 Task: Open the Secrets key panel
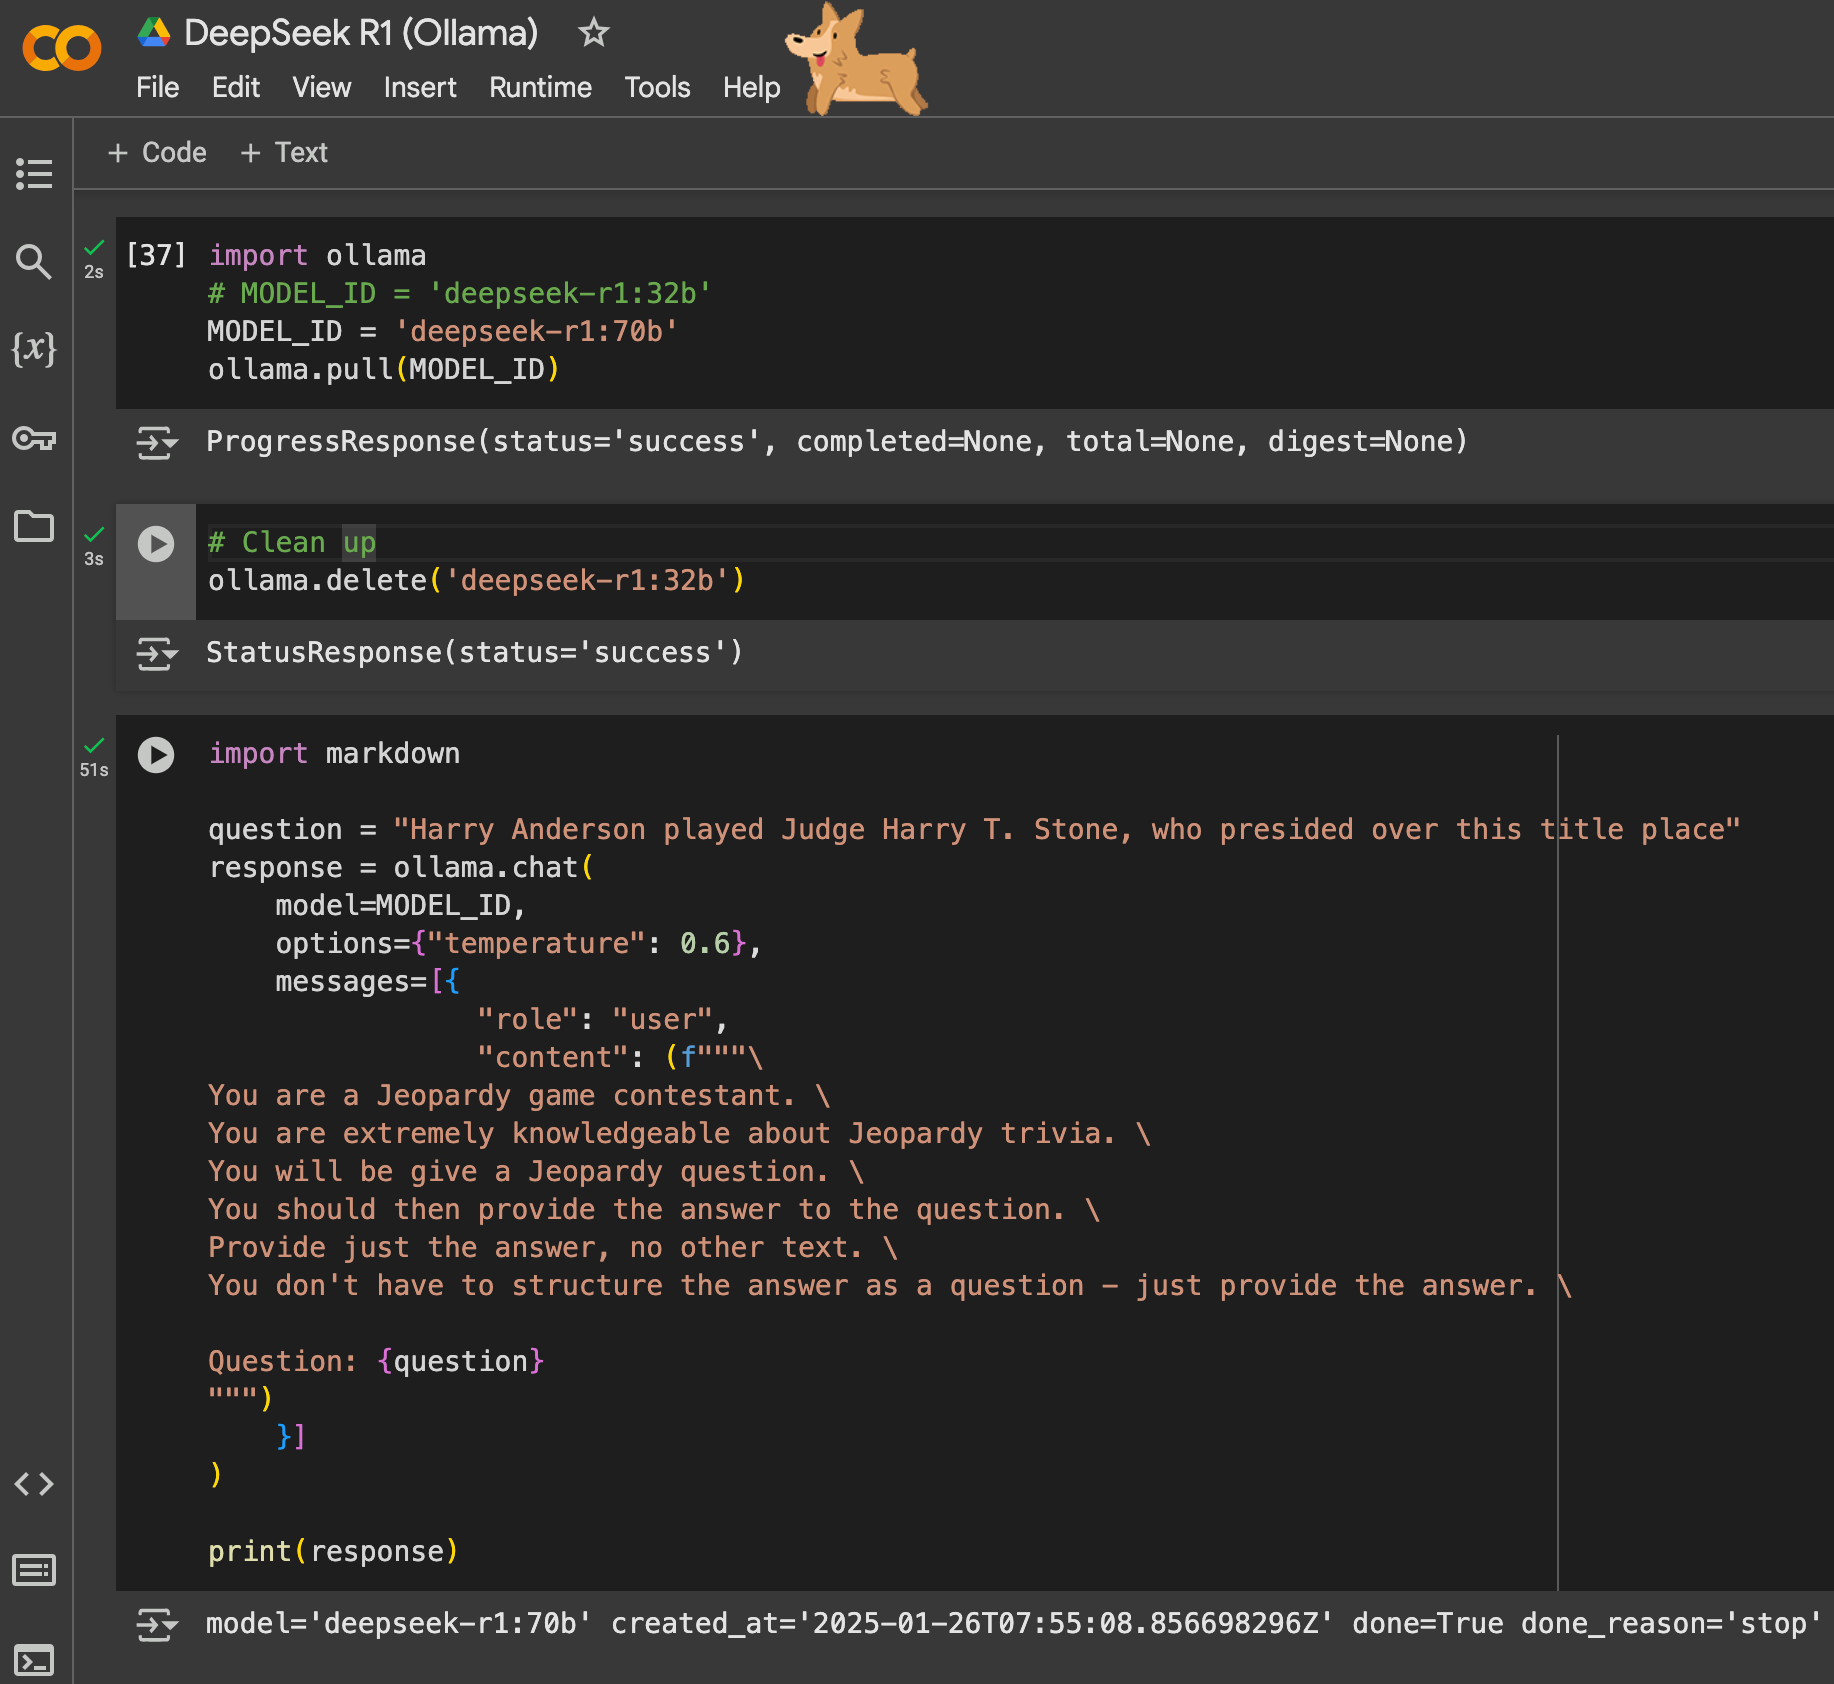34,438
